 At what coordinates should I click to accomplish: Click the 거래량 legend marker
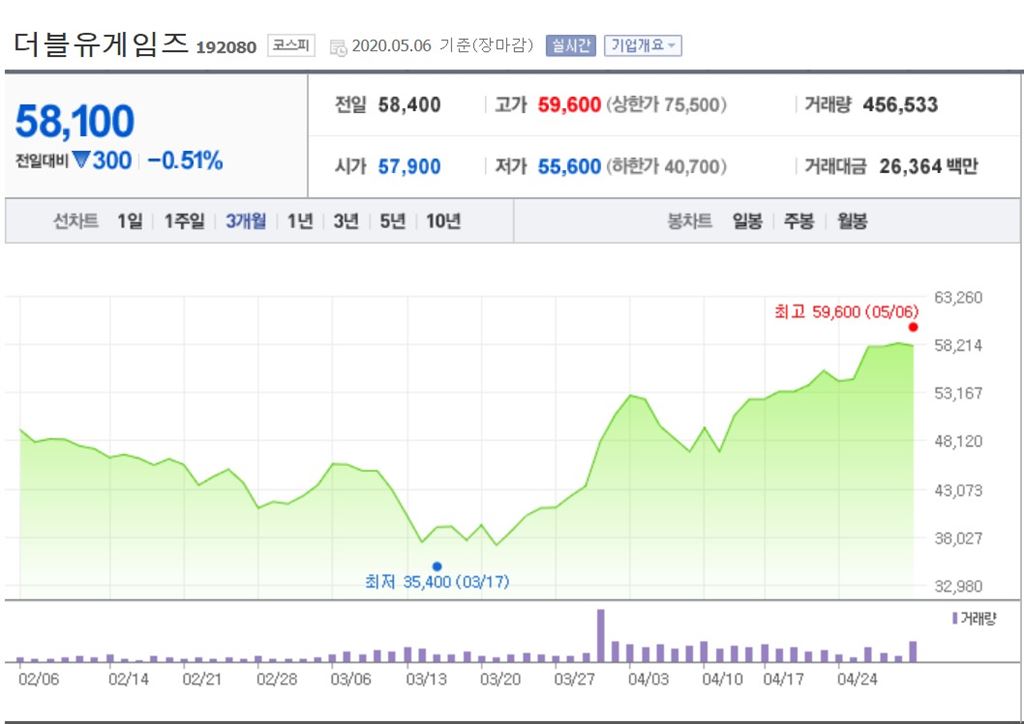tap(955, 618)
